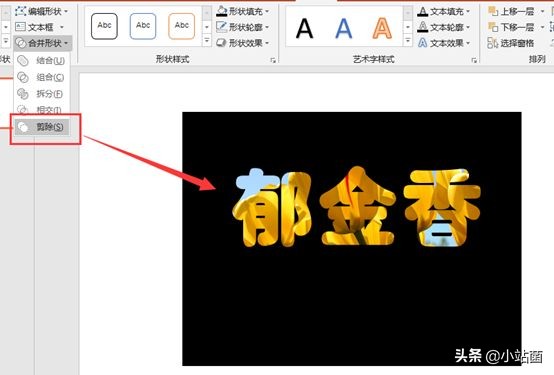This screenshot has height=375, width=554.
Task: Click the Combine (组合) icon
Action: 23,77
